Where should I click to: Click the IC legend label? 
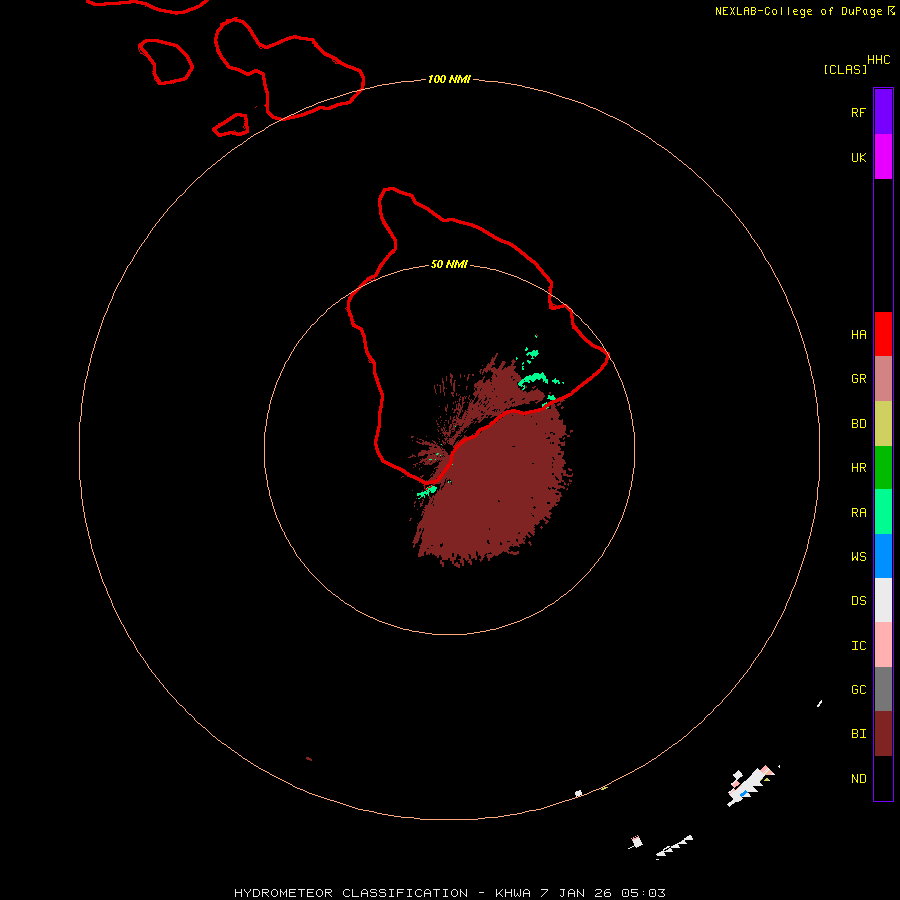[858, 646]
